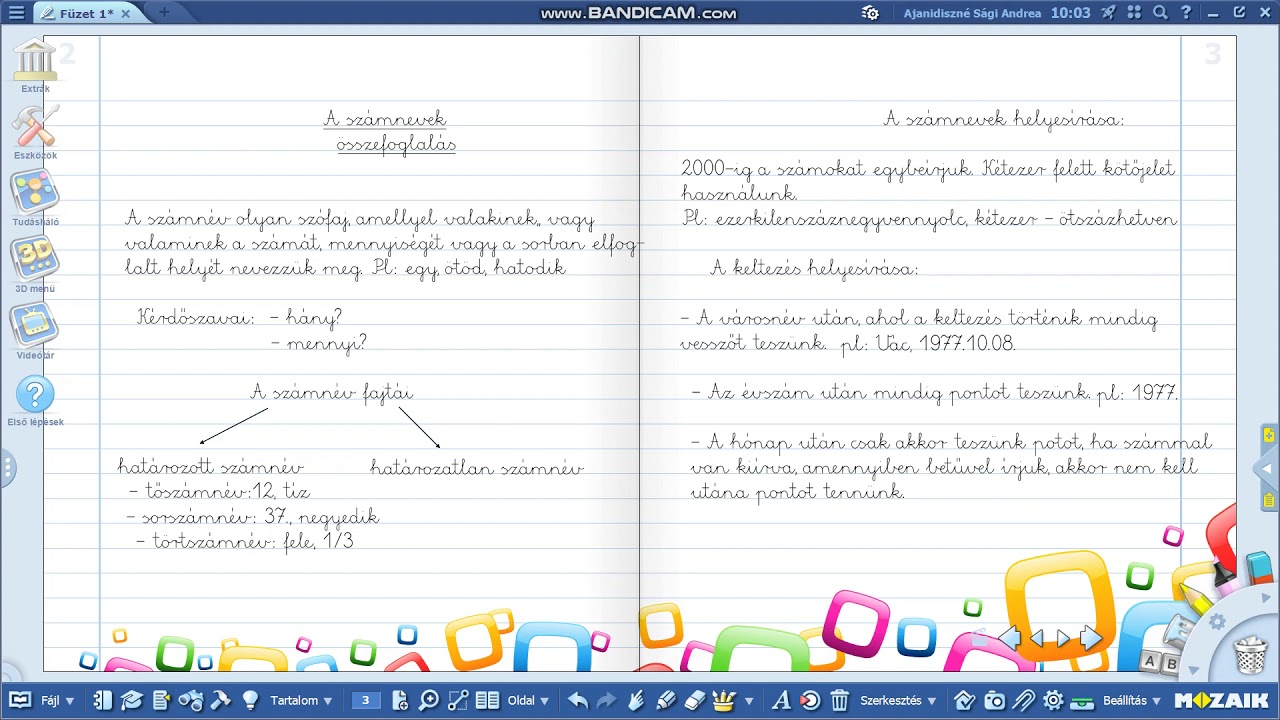The width and height of the screenshot is (1280, 720).
Task: Toggle the two-page view icon
Action: [487, 700]
